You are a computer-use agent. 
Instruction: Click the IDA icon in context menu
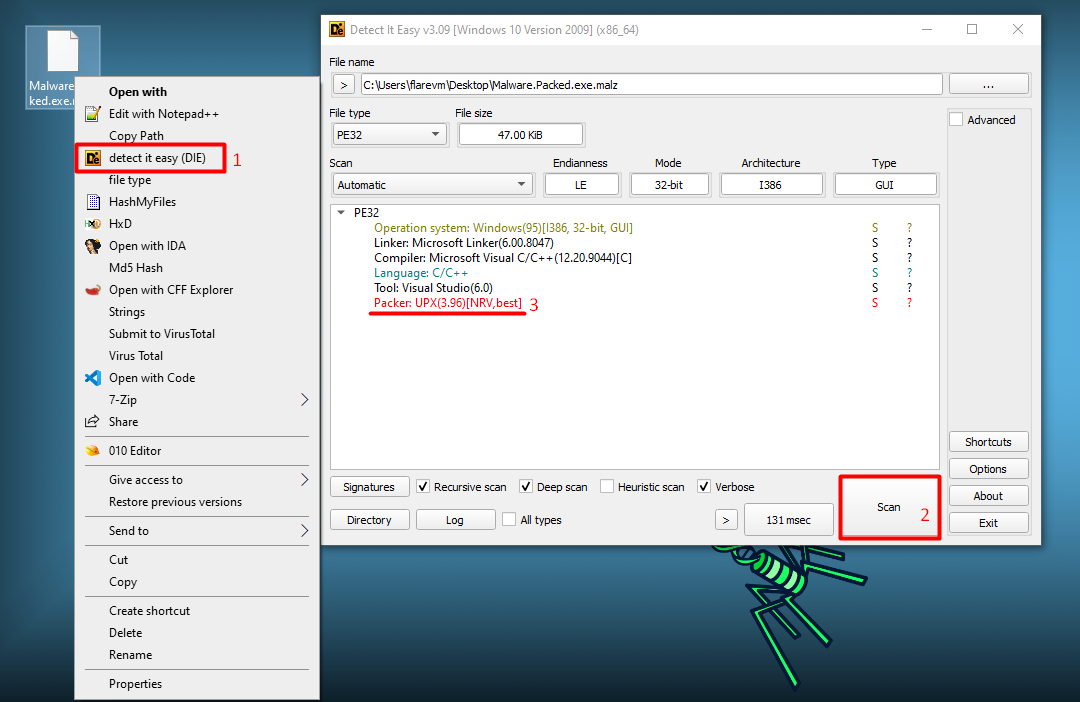93,246
